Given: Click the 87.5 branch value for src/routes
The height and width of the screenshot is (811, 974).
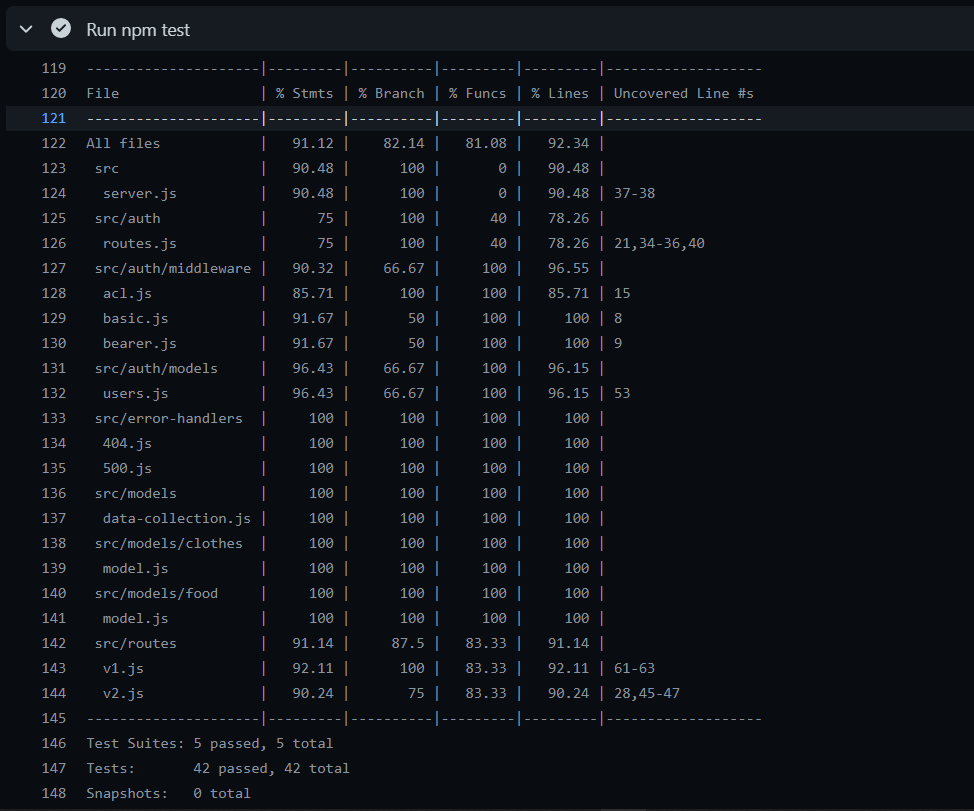Looking at the screenshot, I should click(x=408, y=643).
